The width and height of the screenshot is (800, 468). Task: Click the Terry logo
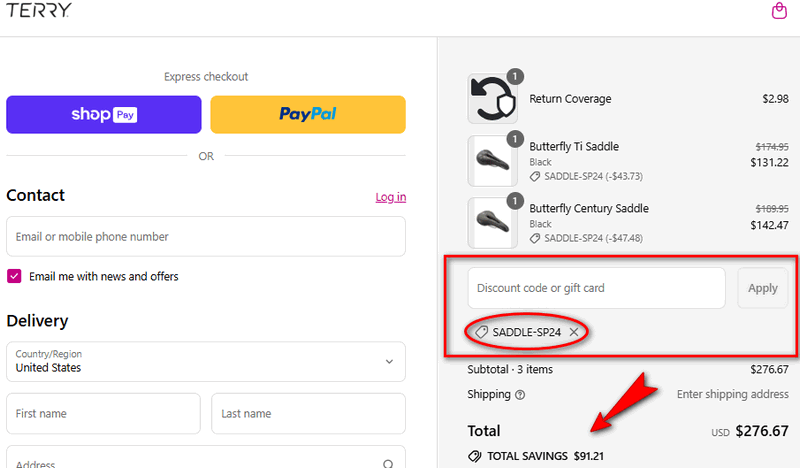tap(39, 11)
